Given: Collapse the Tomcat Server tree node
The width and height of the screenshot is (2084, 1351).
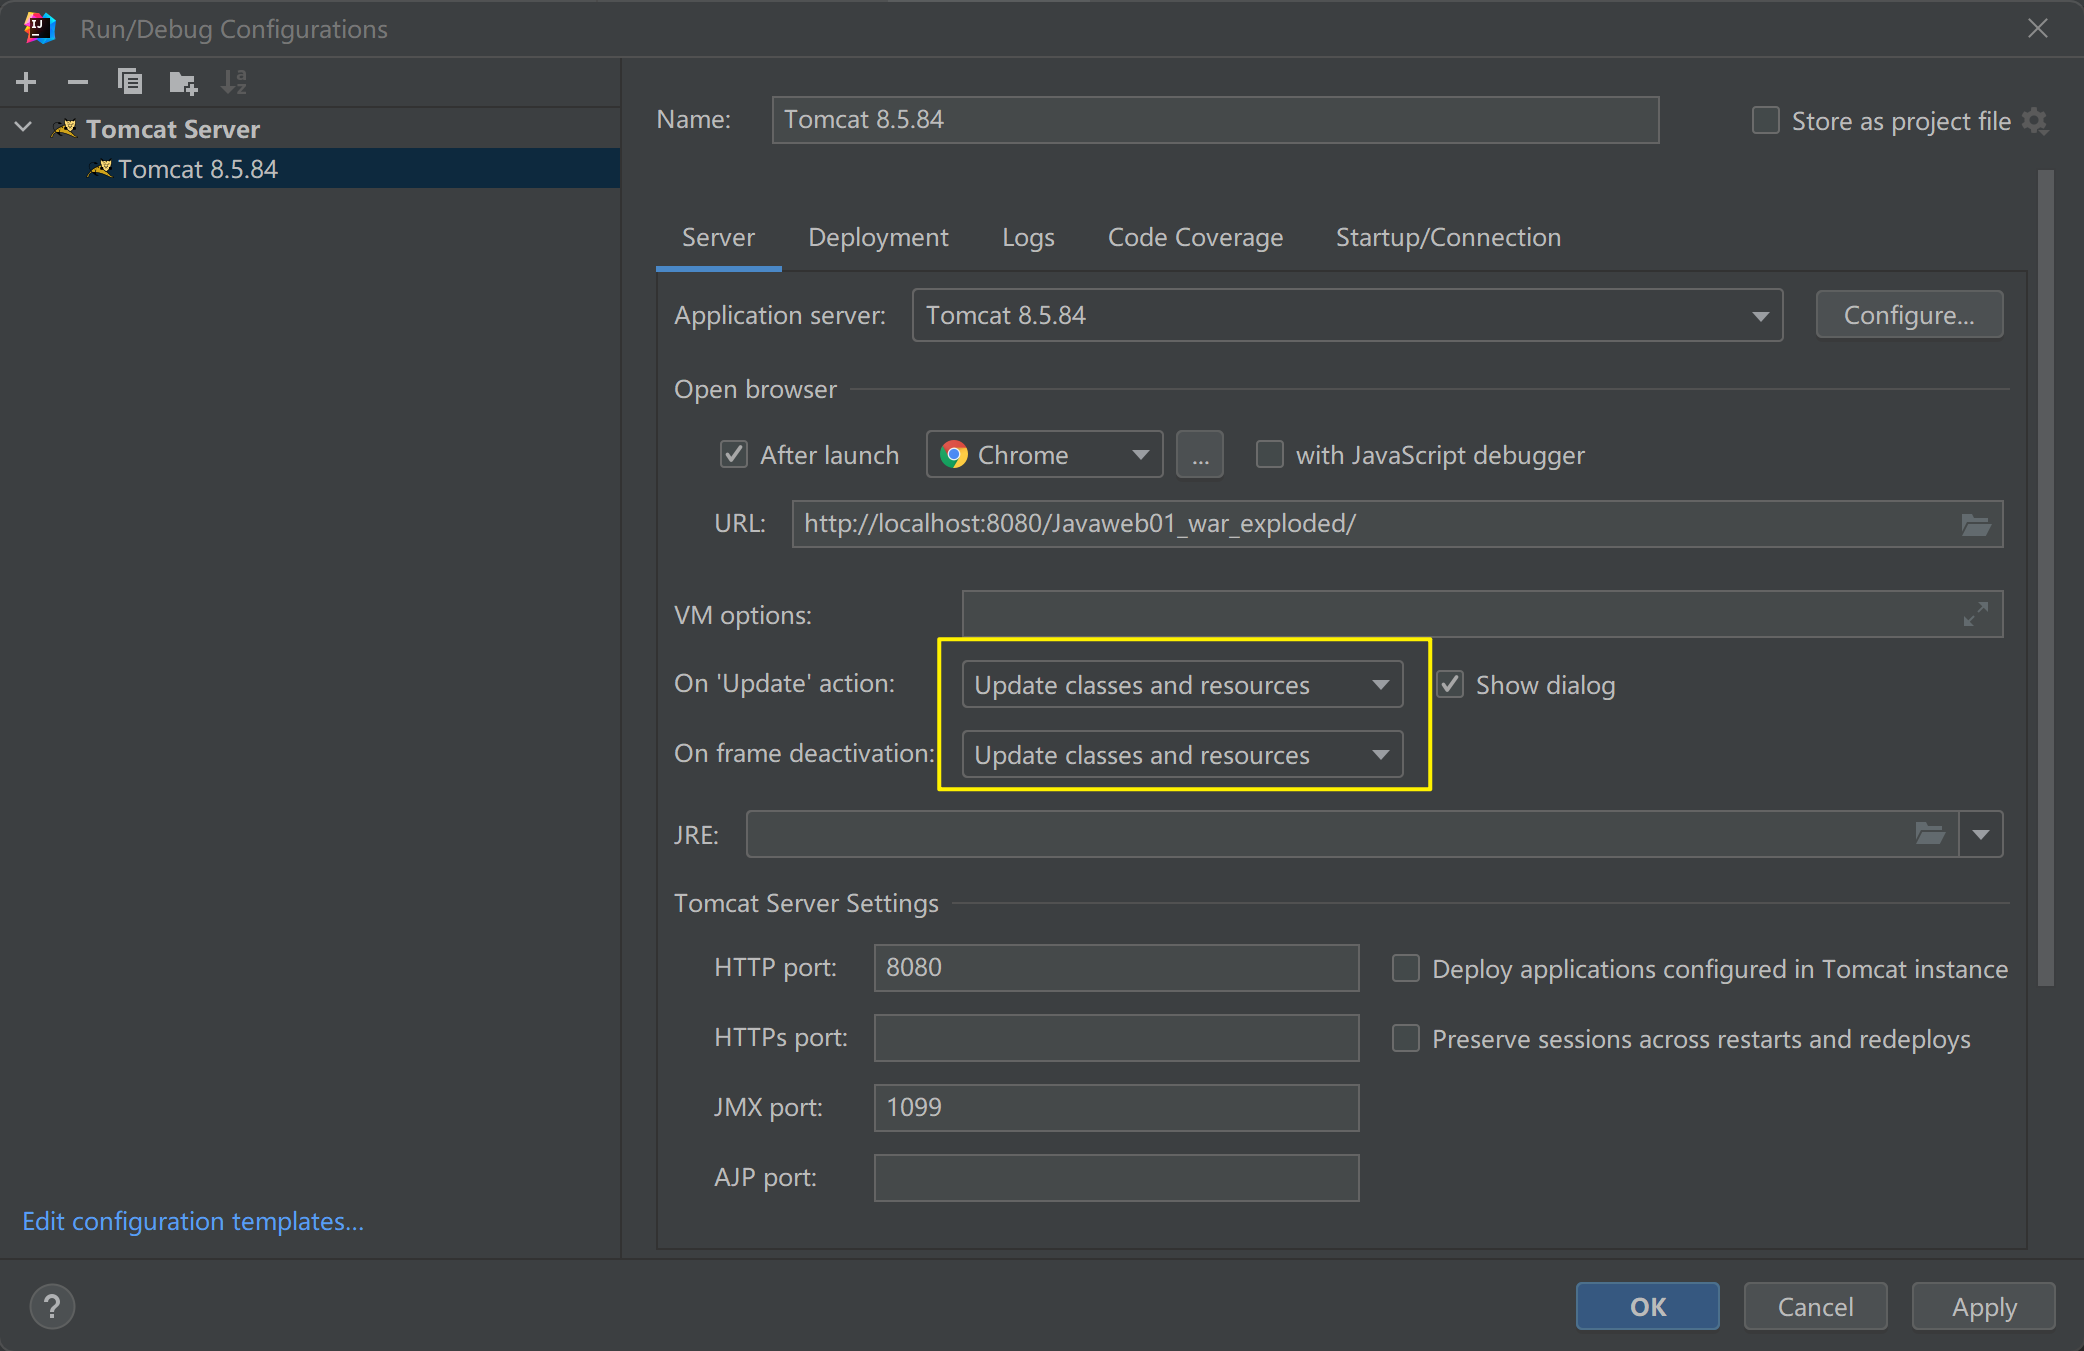Looking at the screenshot, I should pyautogui.click(x=24, y=128).
